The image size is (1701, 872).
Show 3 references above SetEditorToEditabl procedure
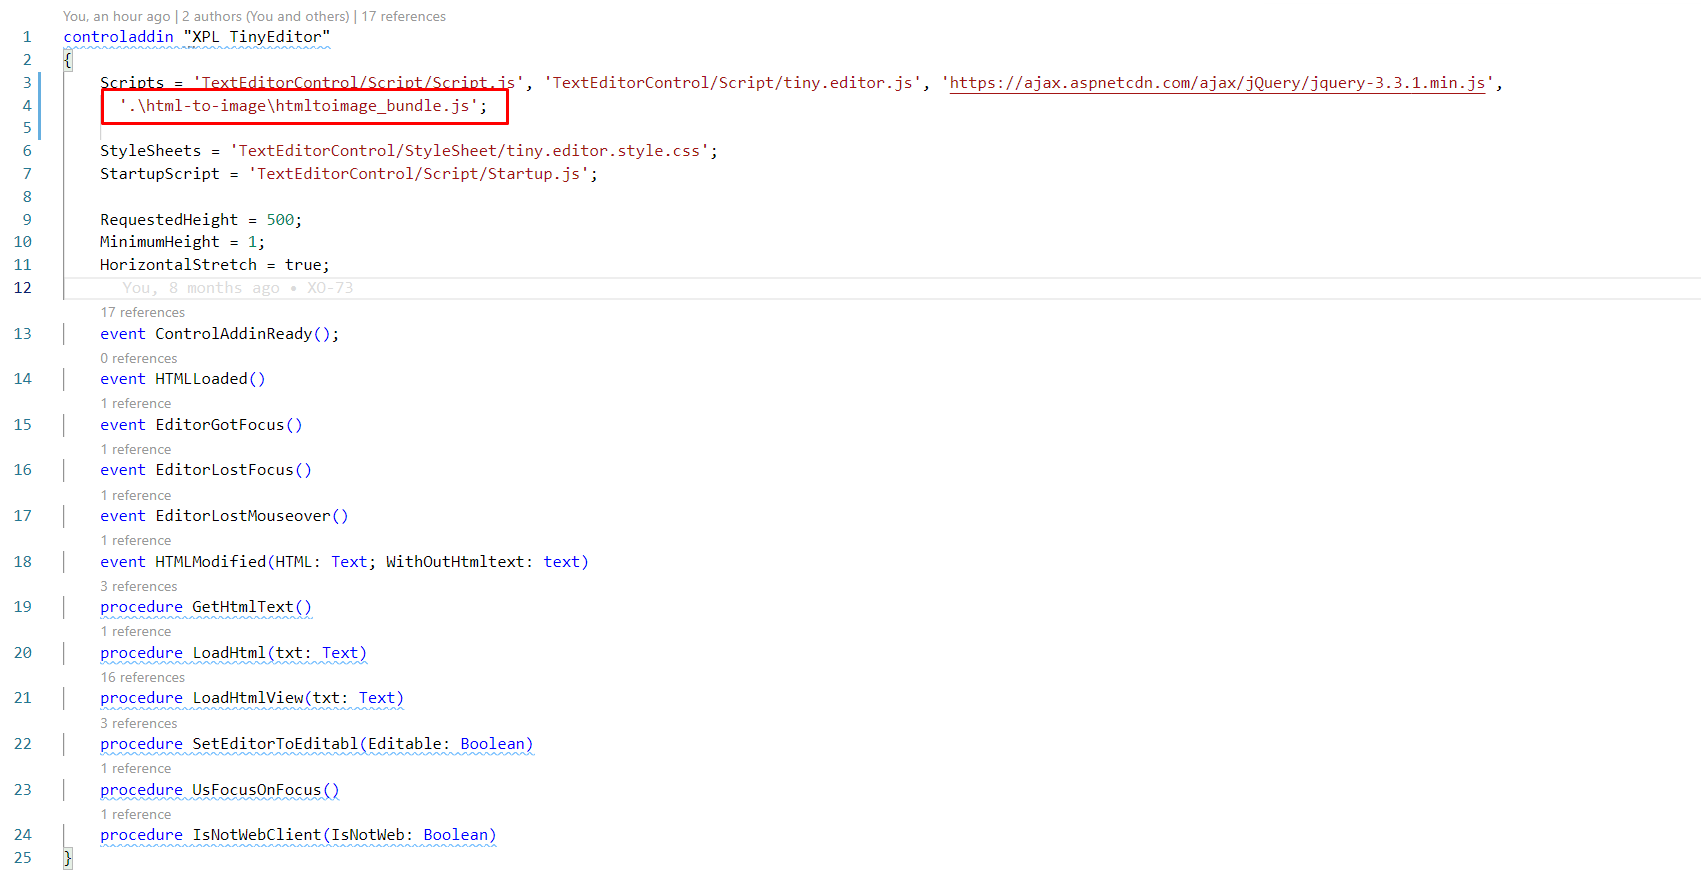tap(138, 723)
